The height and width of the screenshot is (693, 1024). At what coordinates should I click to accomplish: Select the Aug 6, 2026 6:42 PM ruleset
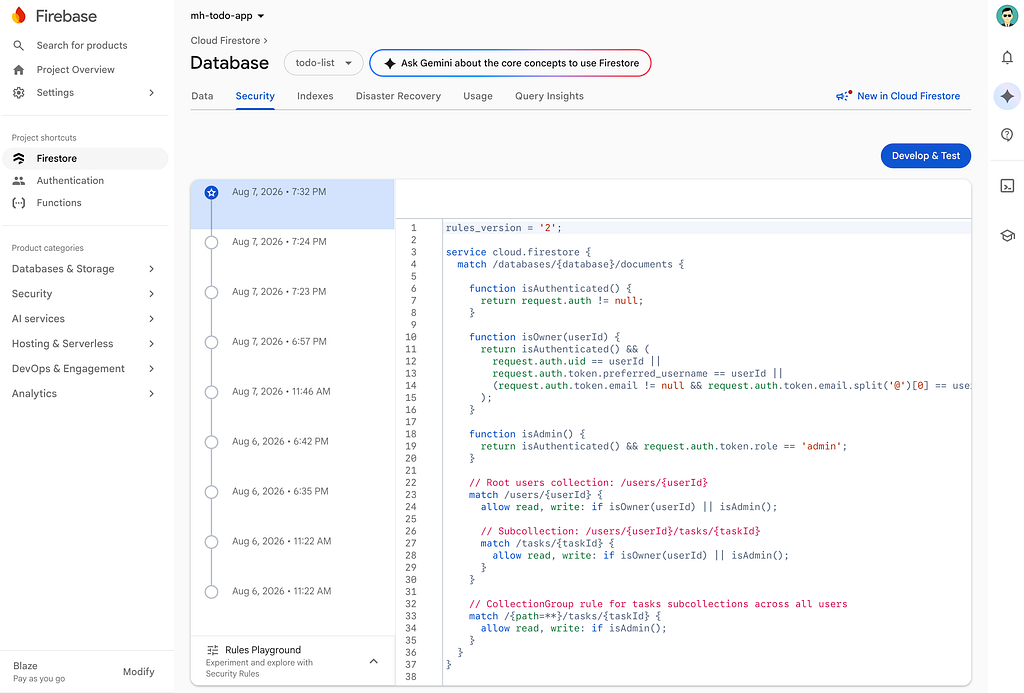293,454
